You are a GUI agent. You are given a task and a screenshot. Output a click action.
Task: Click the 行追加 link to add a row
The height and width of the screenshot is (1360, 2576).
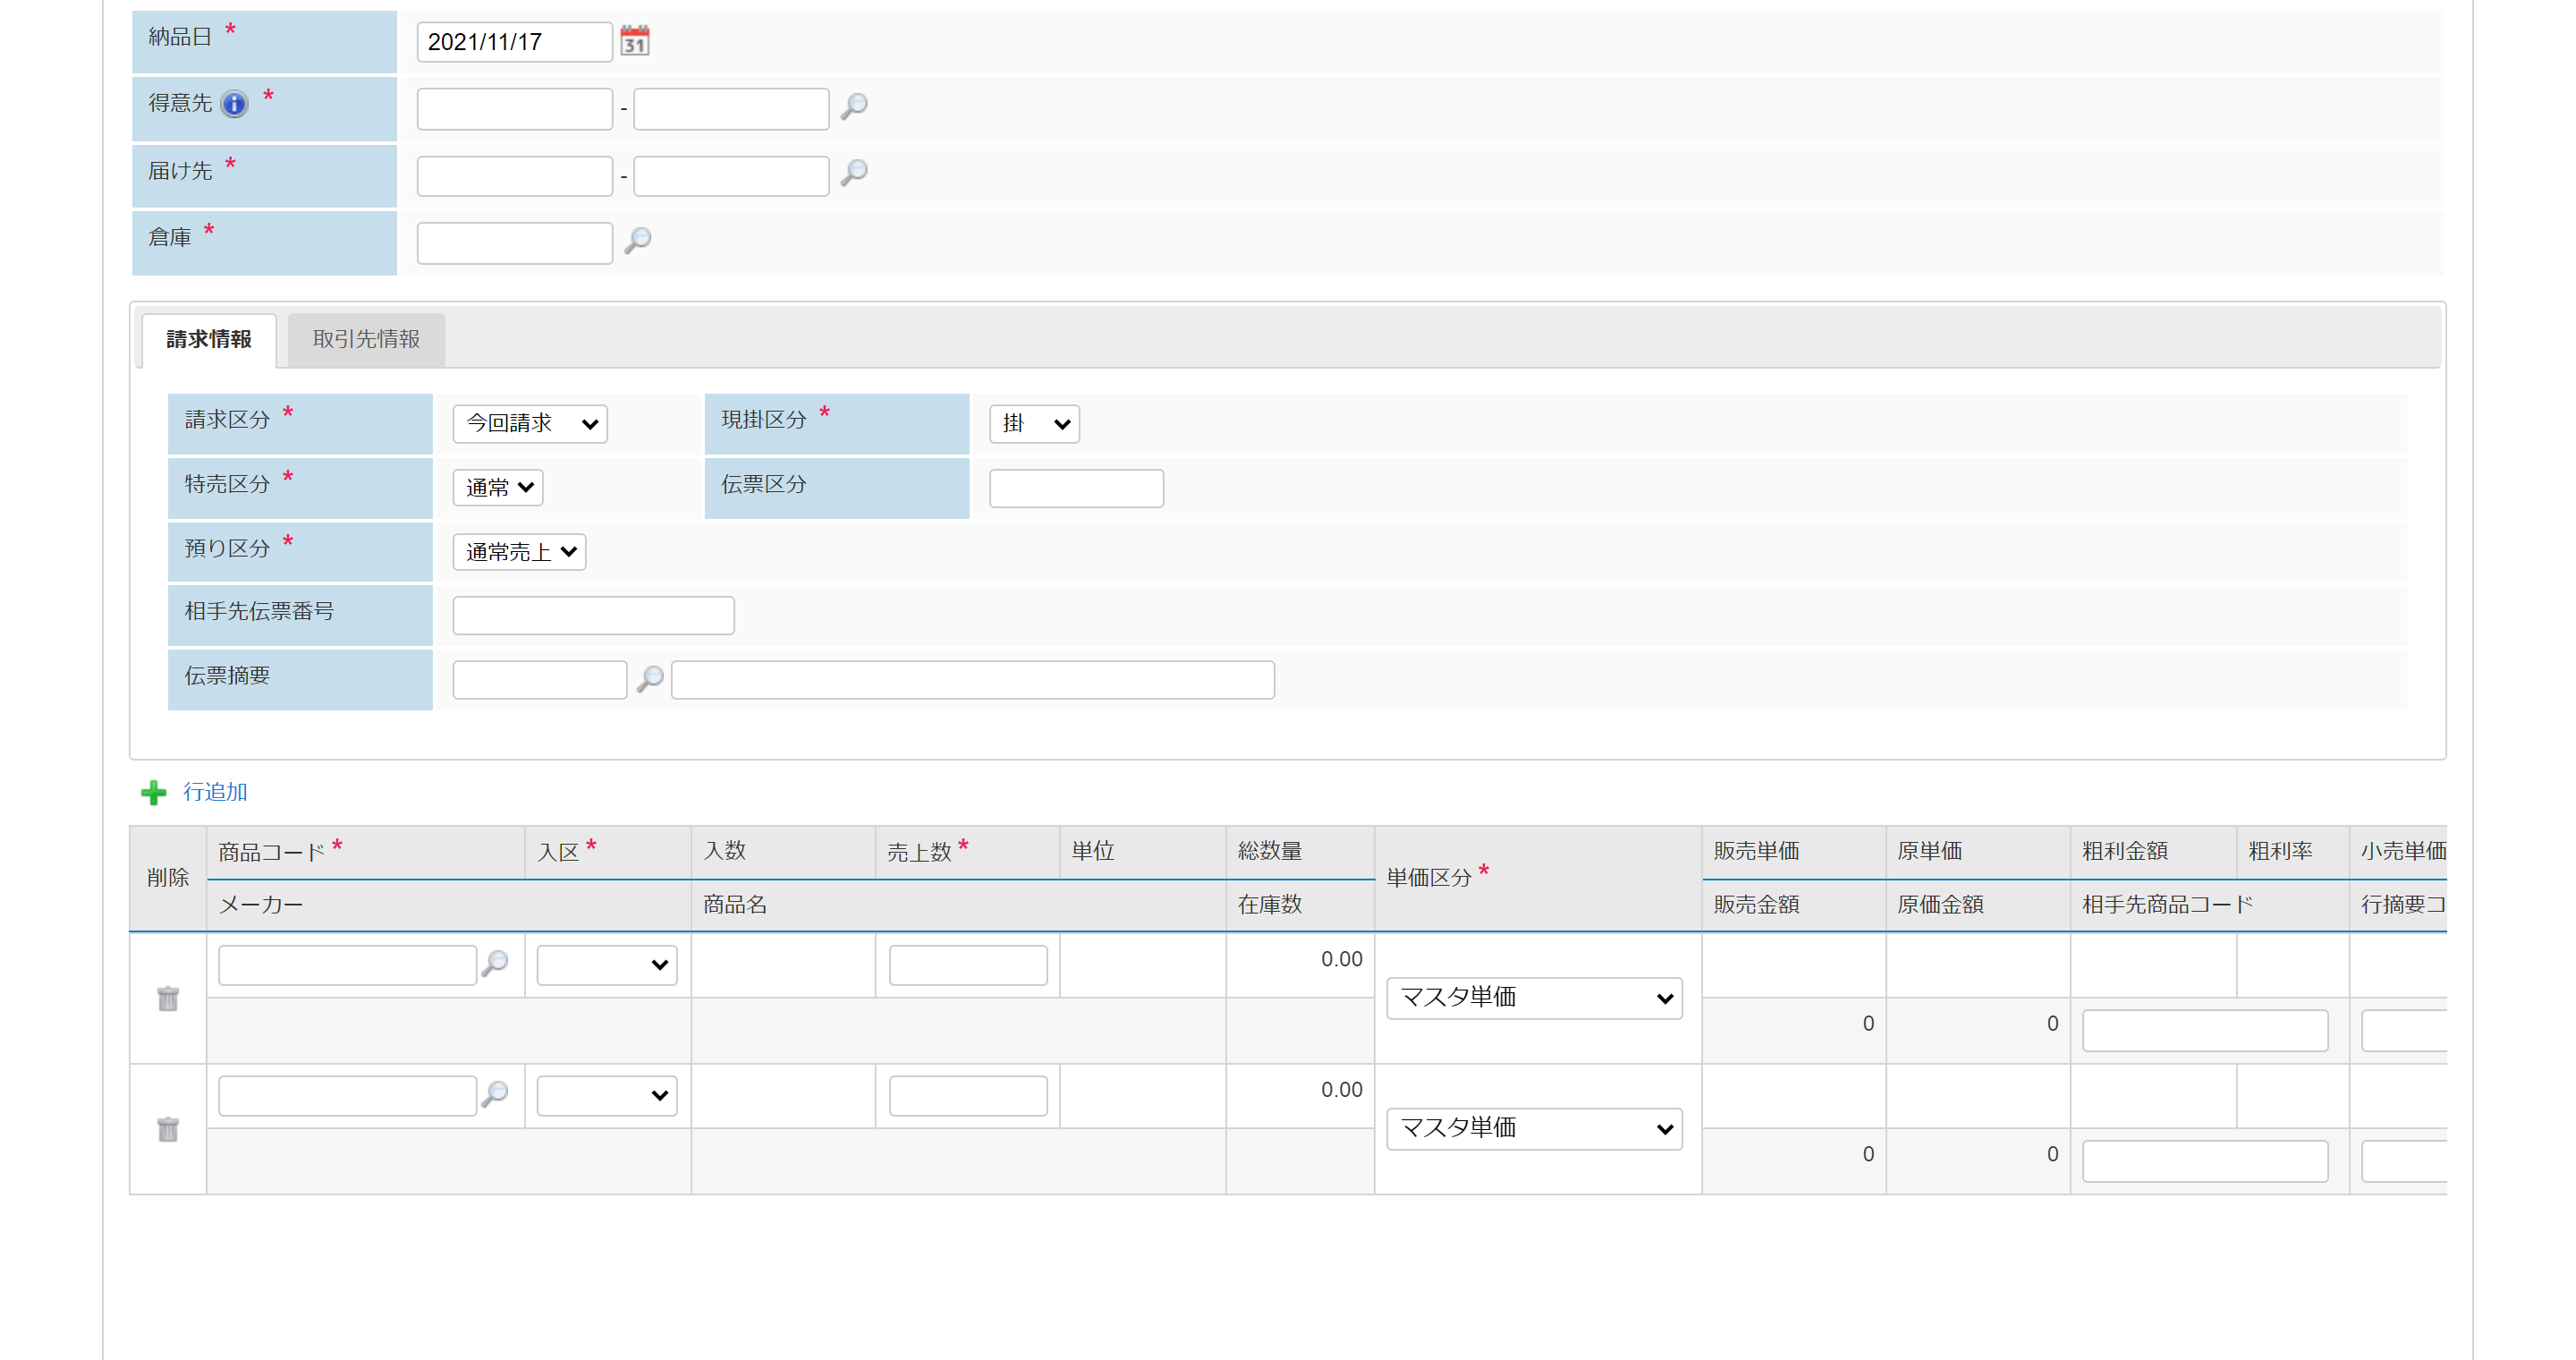[x=214, y=792]
